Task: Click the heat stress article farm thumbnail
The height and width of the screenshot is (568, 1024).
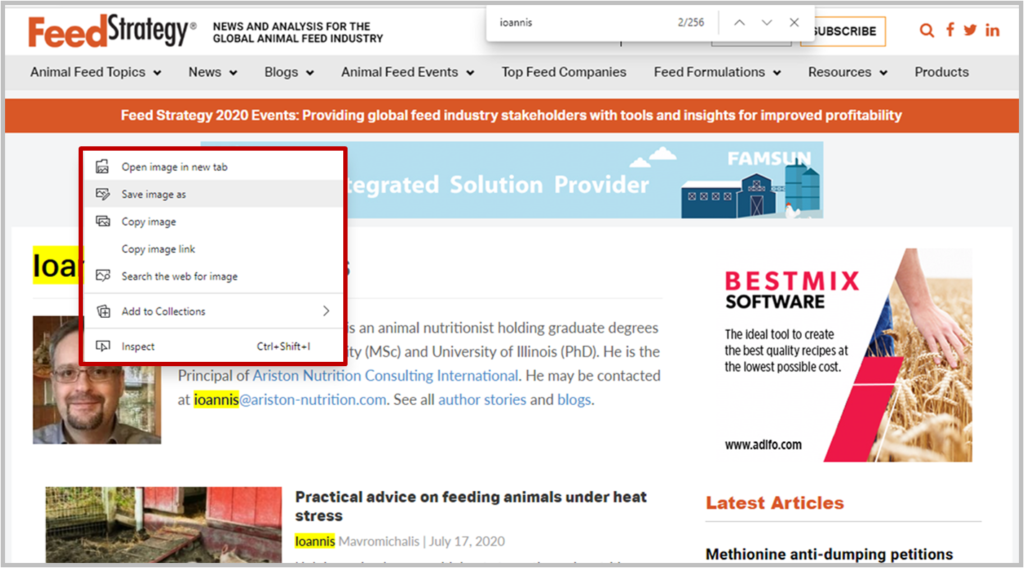Action: point(163,524)
